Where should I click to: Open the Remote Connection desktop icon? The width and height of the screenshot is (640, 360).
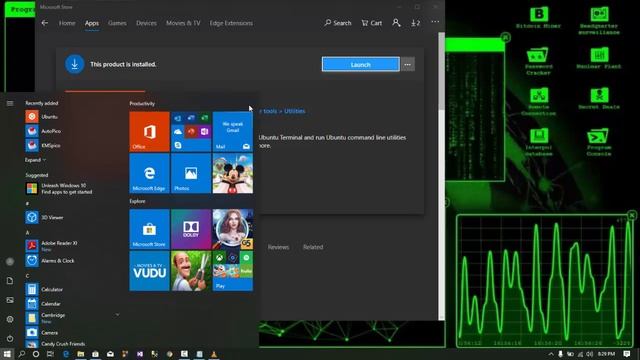(x=538, y=102)
